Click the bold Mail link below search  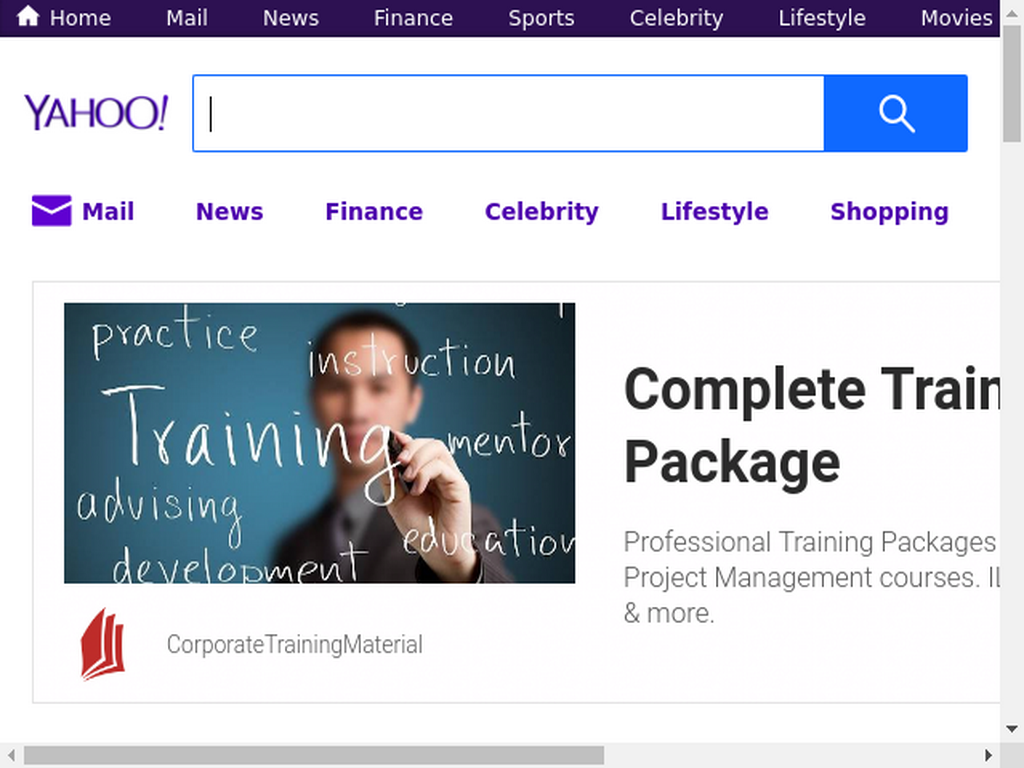click(x=108, y=212)
